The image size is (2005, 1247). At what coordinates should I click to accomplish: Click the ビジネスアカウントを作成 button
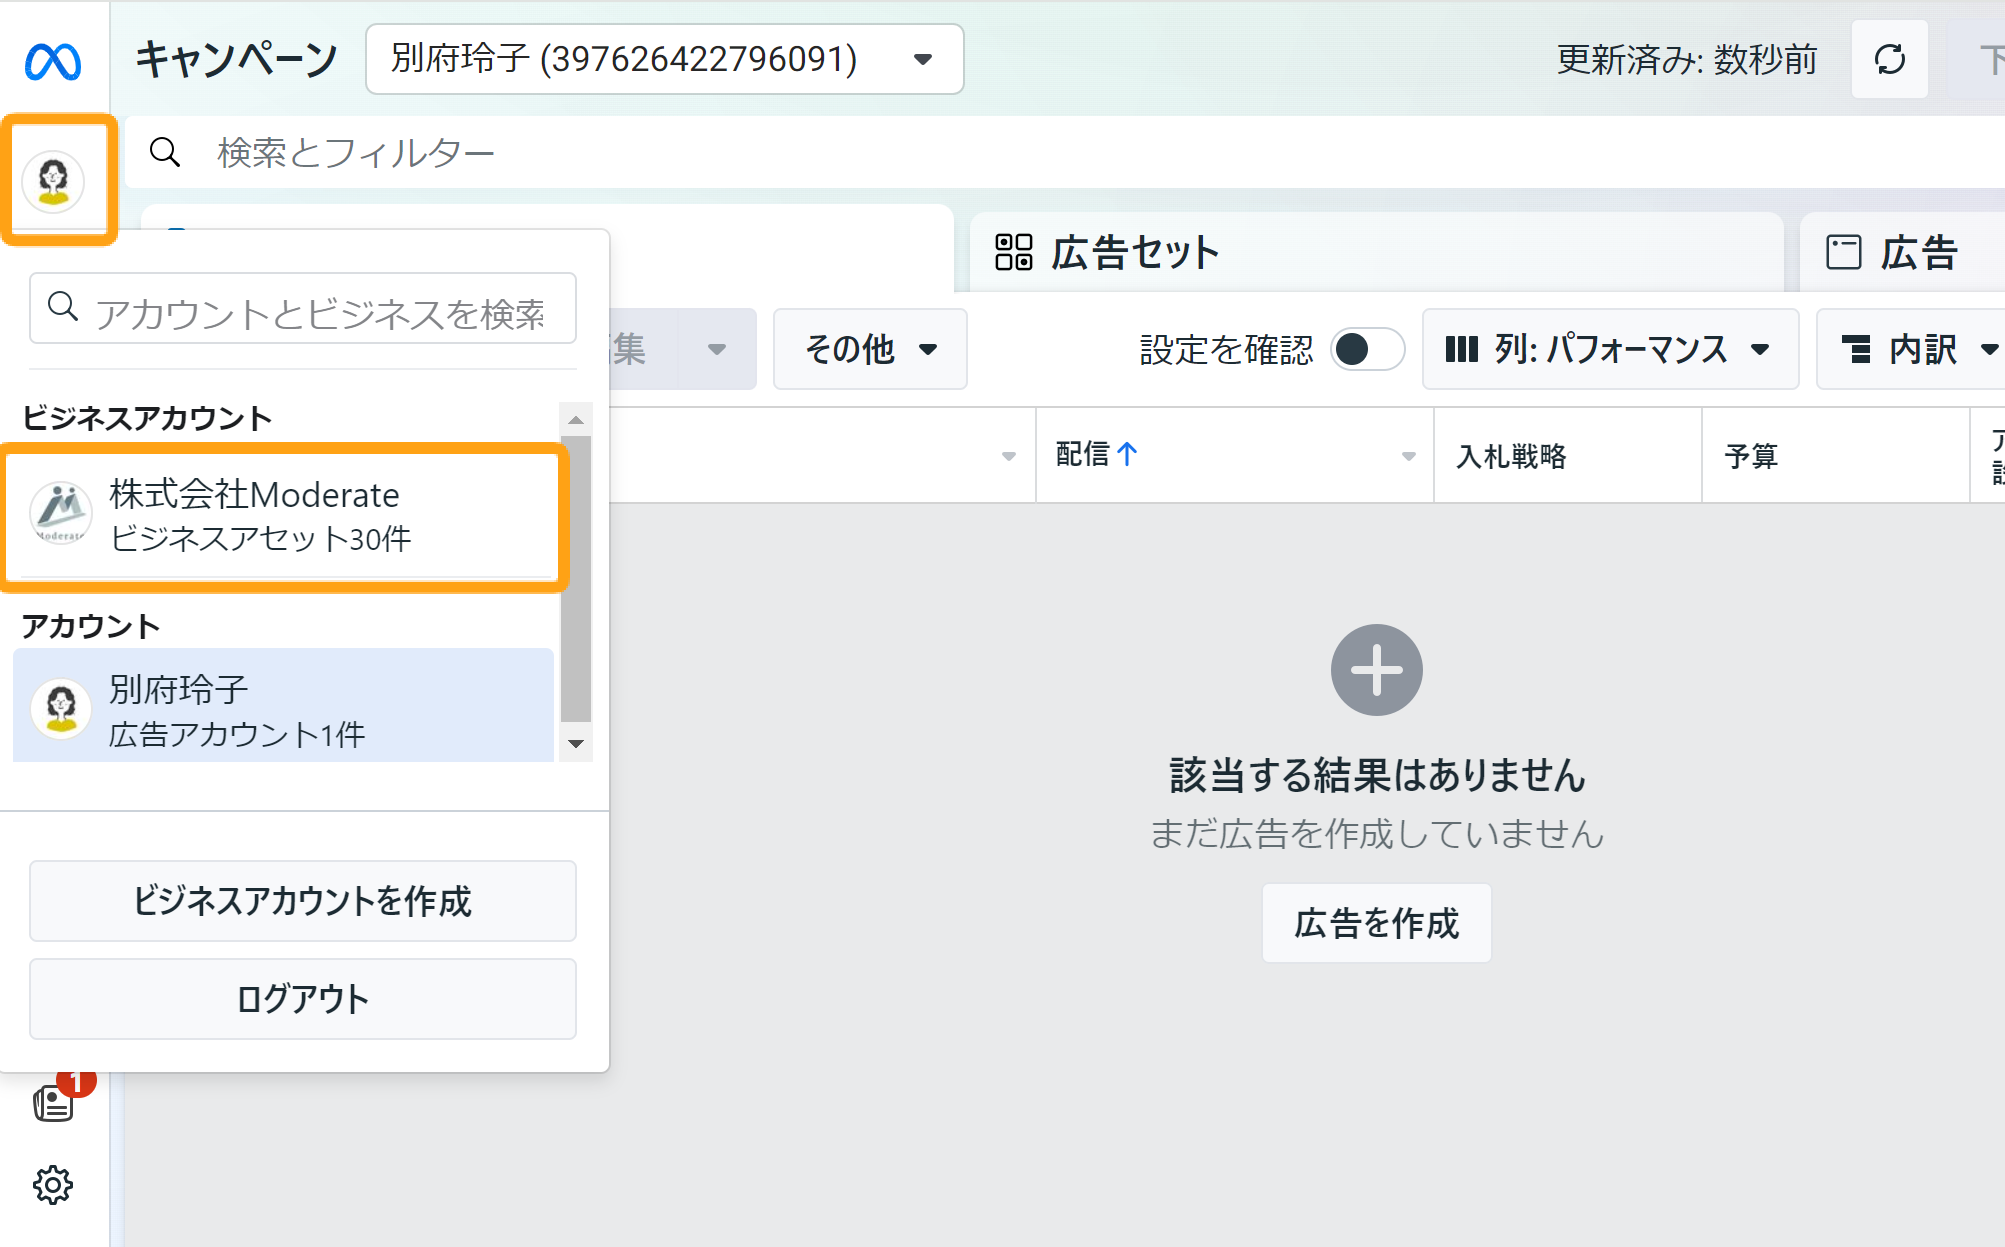point(303,901)
